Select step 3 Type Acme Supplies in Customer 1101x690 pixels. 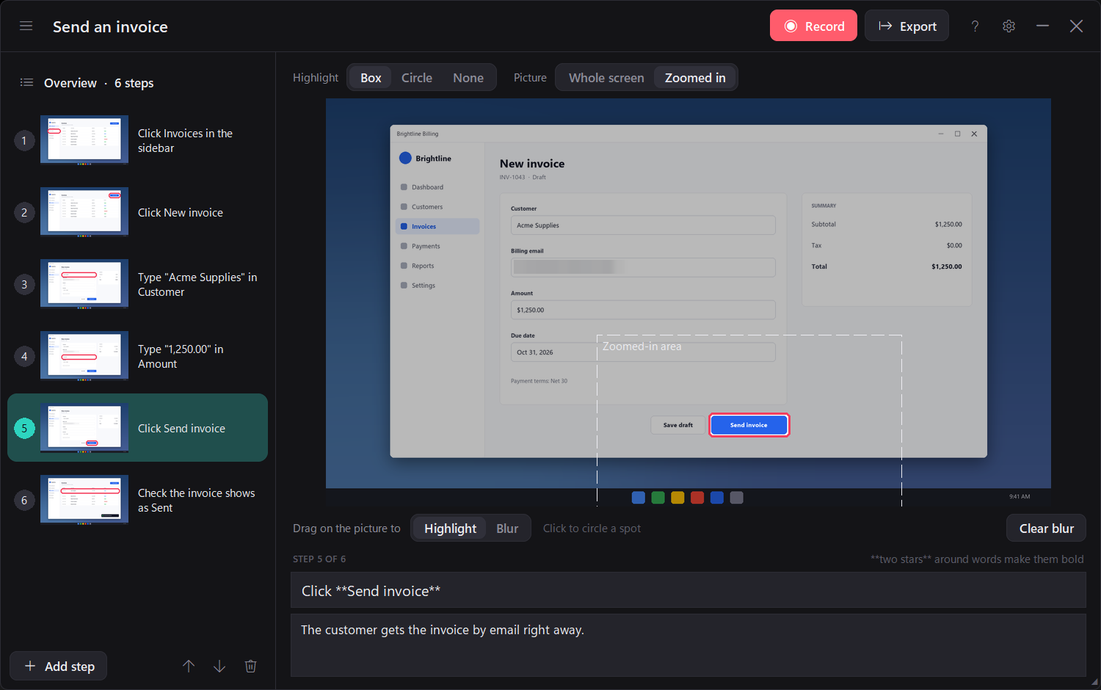click(138, 284)
